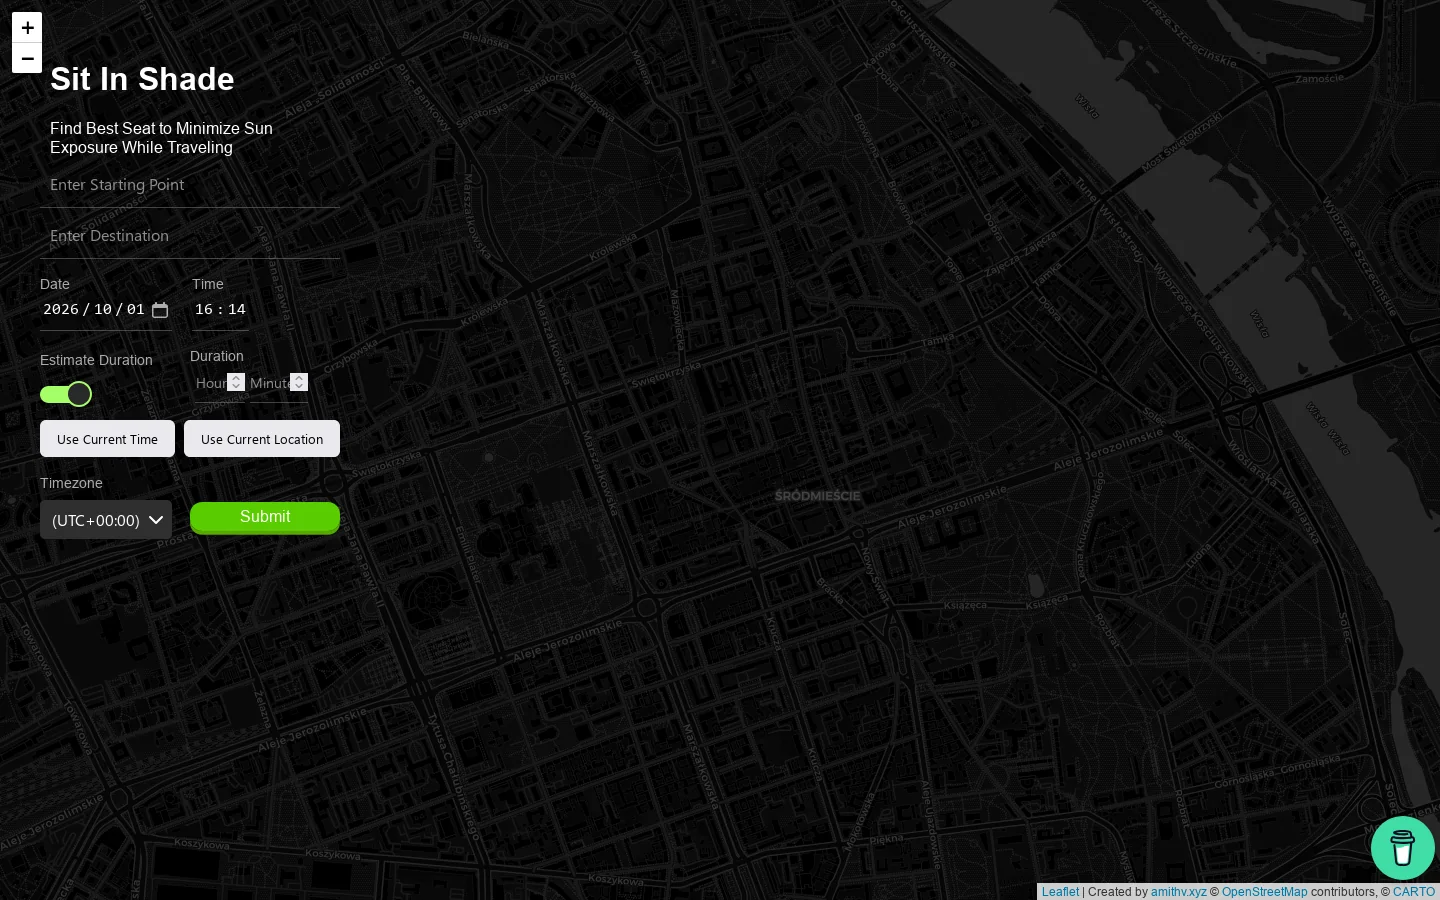Open the amithv.xyz creator link
This screenshot has height=900, width=1440.
tap(1178, 892)
